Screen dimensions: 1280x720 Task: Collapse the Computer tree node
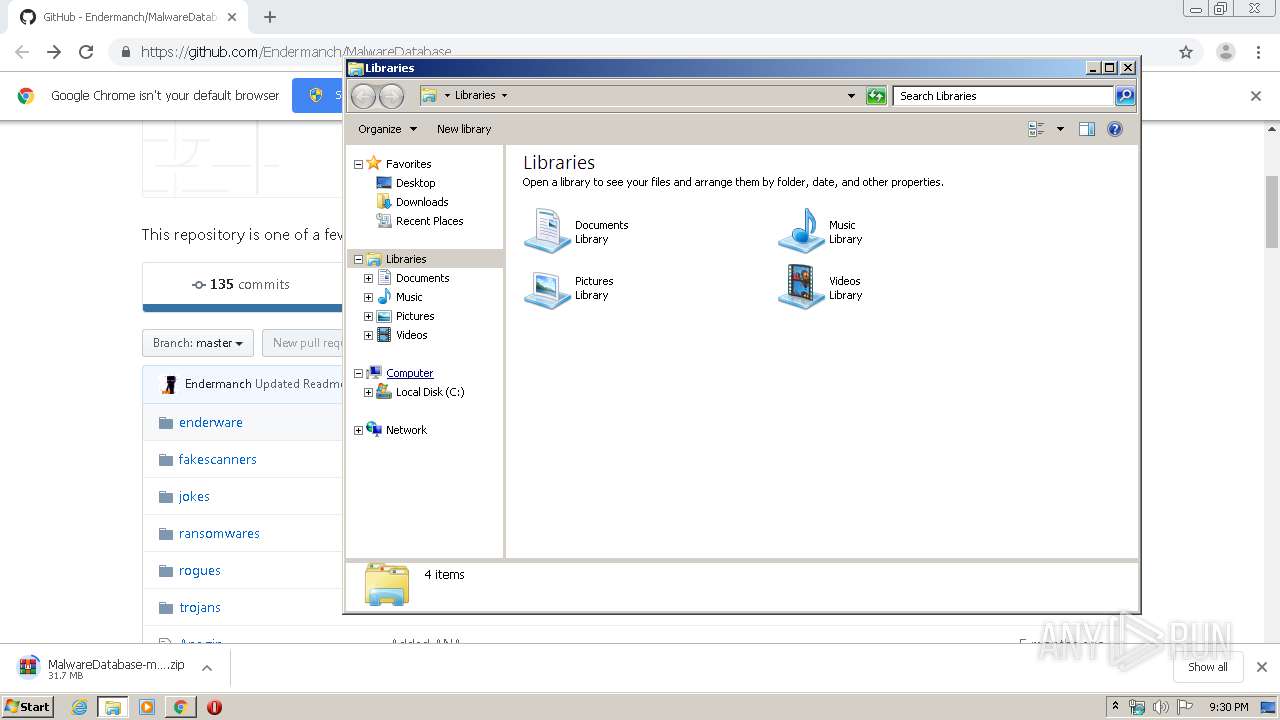tap(359, 373)
